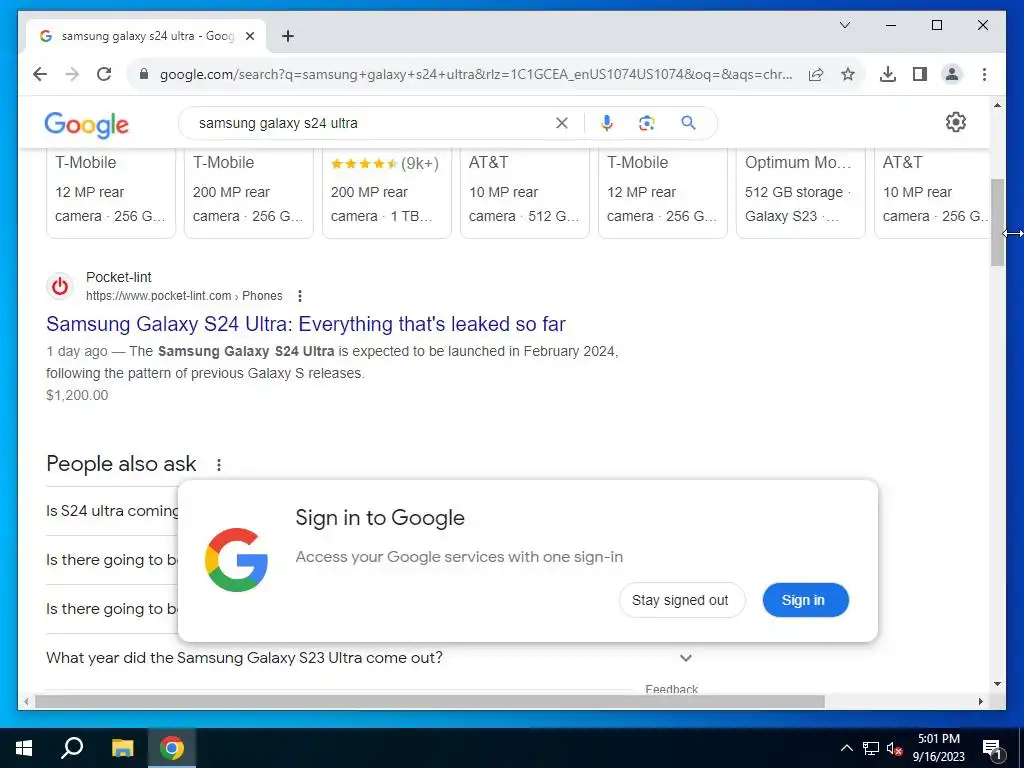Open the muted volume tray icon
1024x768 pixels.
click(895, 748)
